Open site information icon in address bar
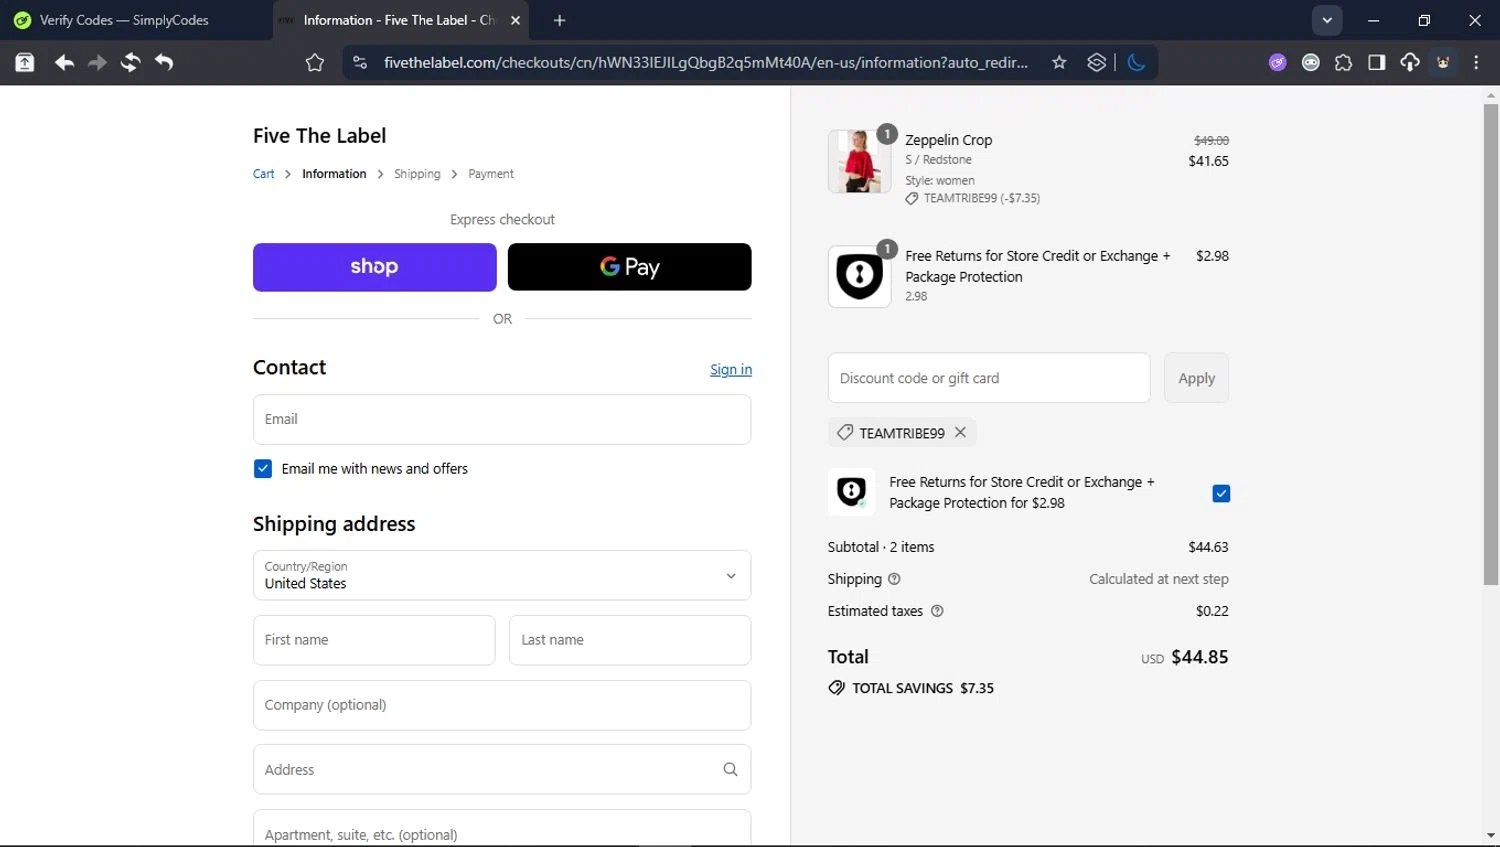Screen dimensions: 1500x847 click(359, 63)
